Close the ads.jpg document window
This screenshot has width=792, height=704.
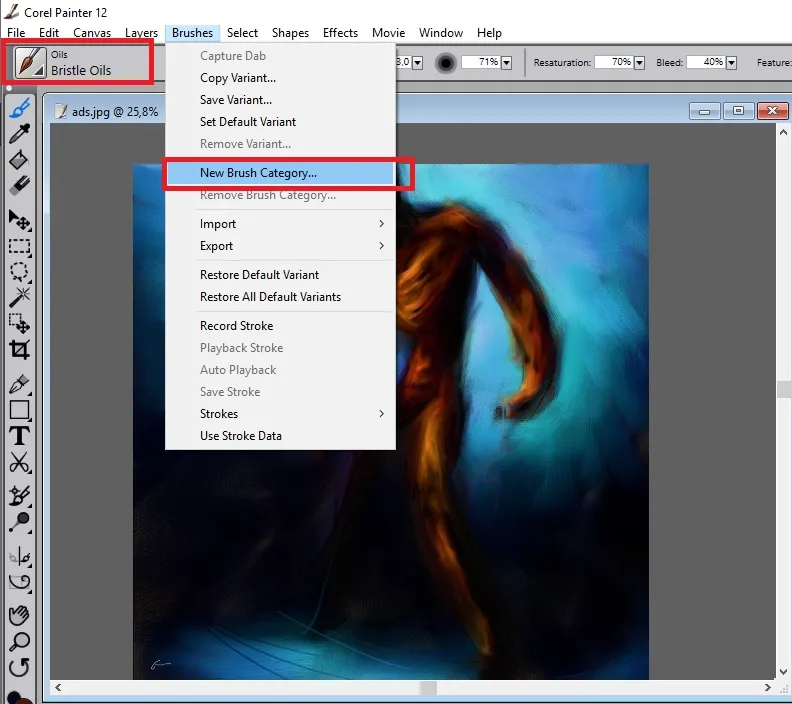click(772, 111)
